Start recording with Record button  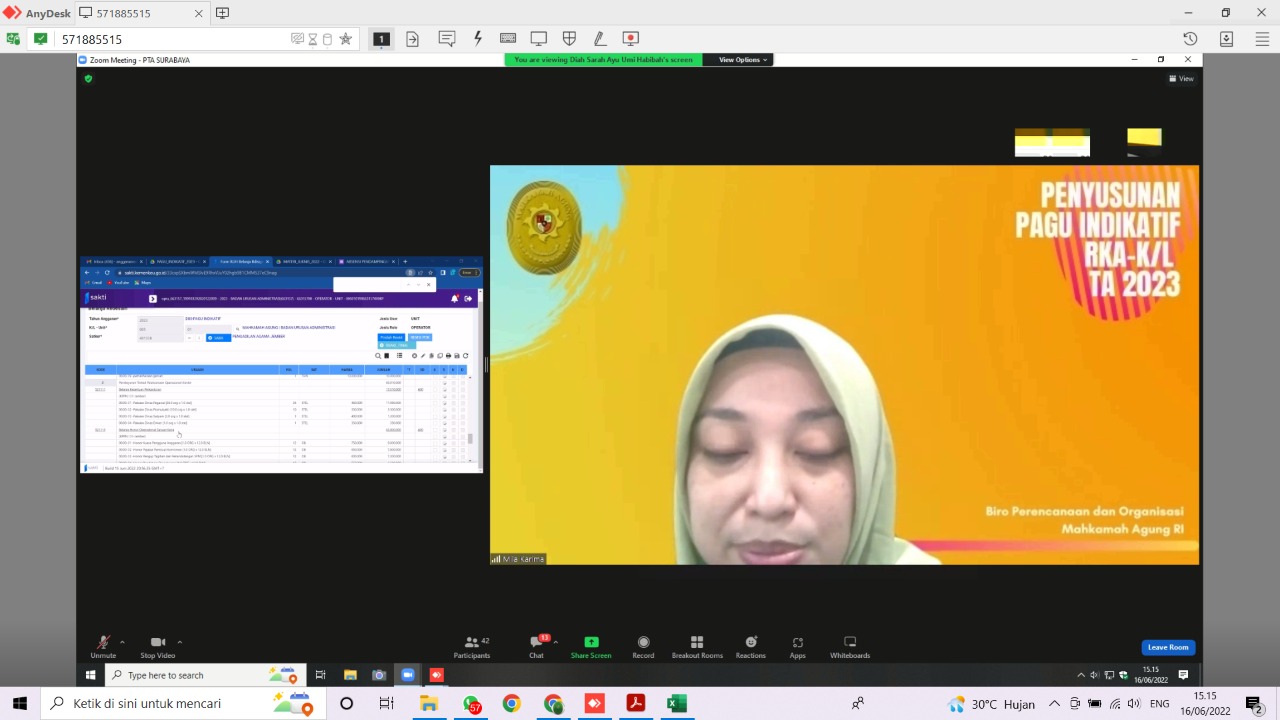[x=643, y=643]
